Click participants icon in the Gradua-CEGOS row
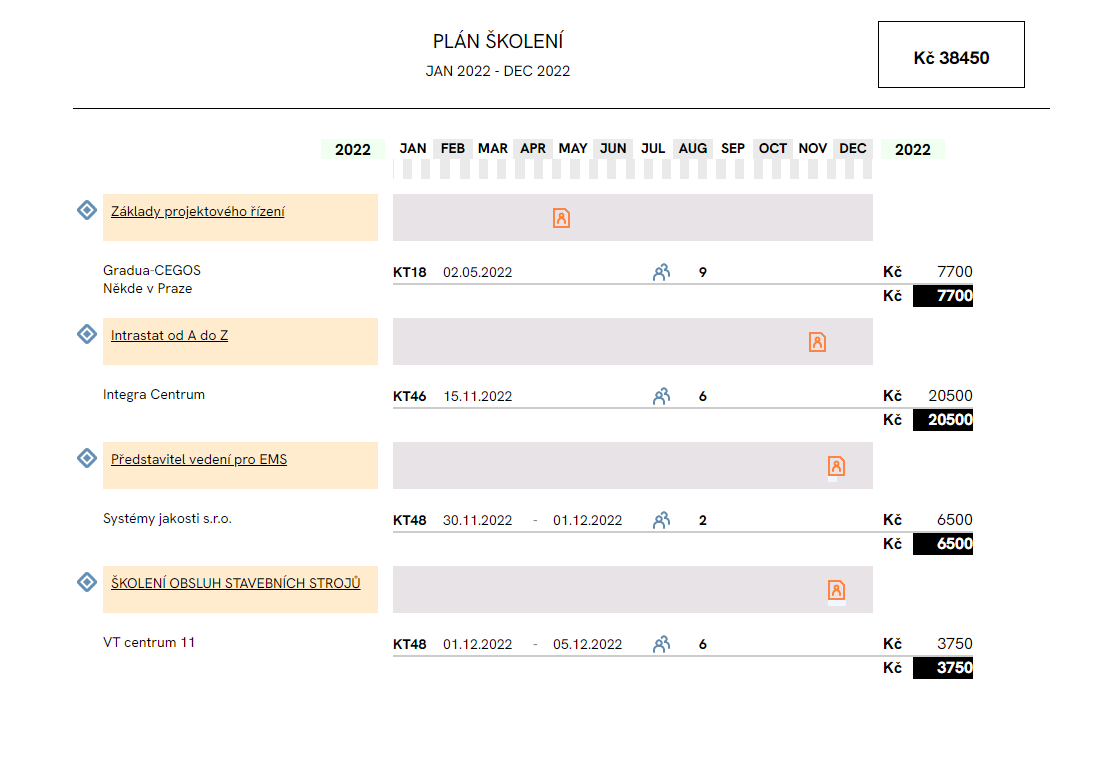The height and width of the screenshot is (782, 1100). [661, 272]
